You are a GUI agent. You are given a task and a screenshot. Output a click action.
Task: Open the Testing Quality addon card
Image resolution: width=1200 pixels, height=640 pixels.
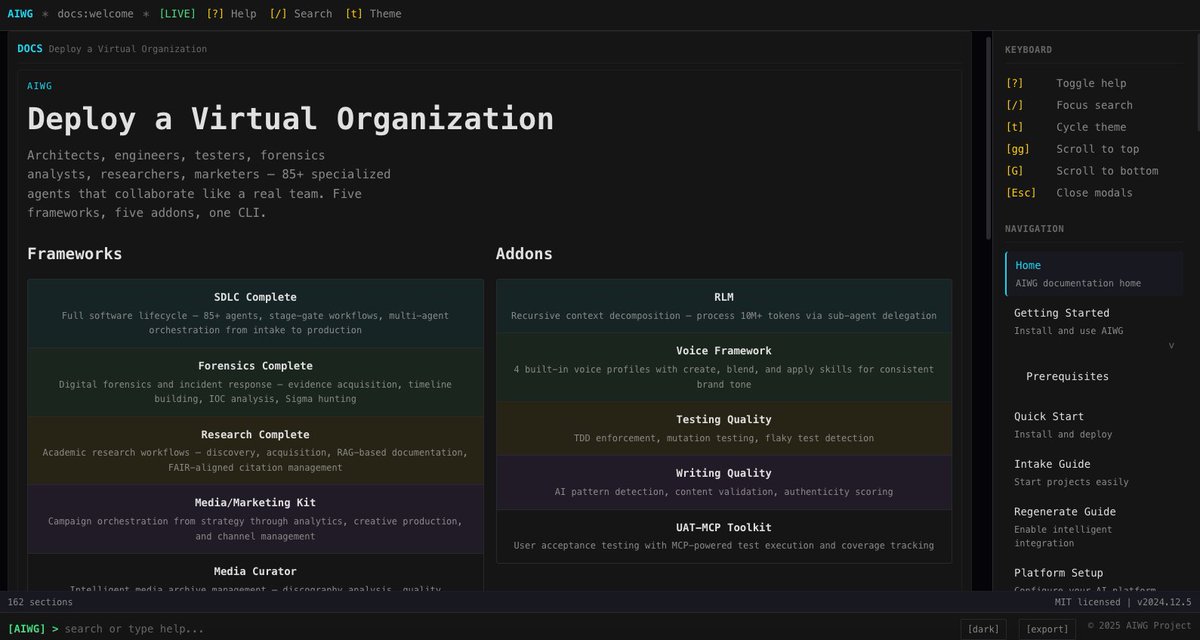click(x=724, y=428)
